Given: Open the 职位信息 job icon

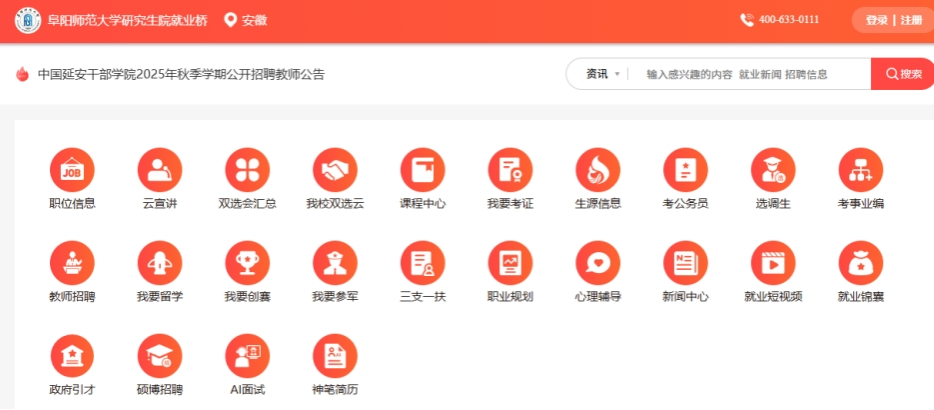Looking at the screenshot, I should click(72, 170).
